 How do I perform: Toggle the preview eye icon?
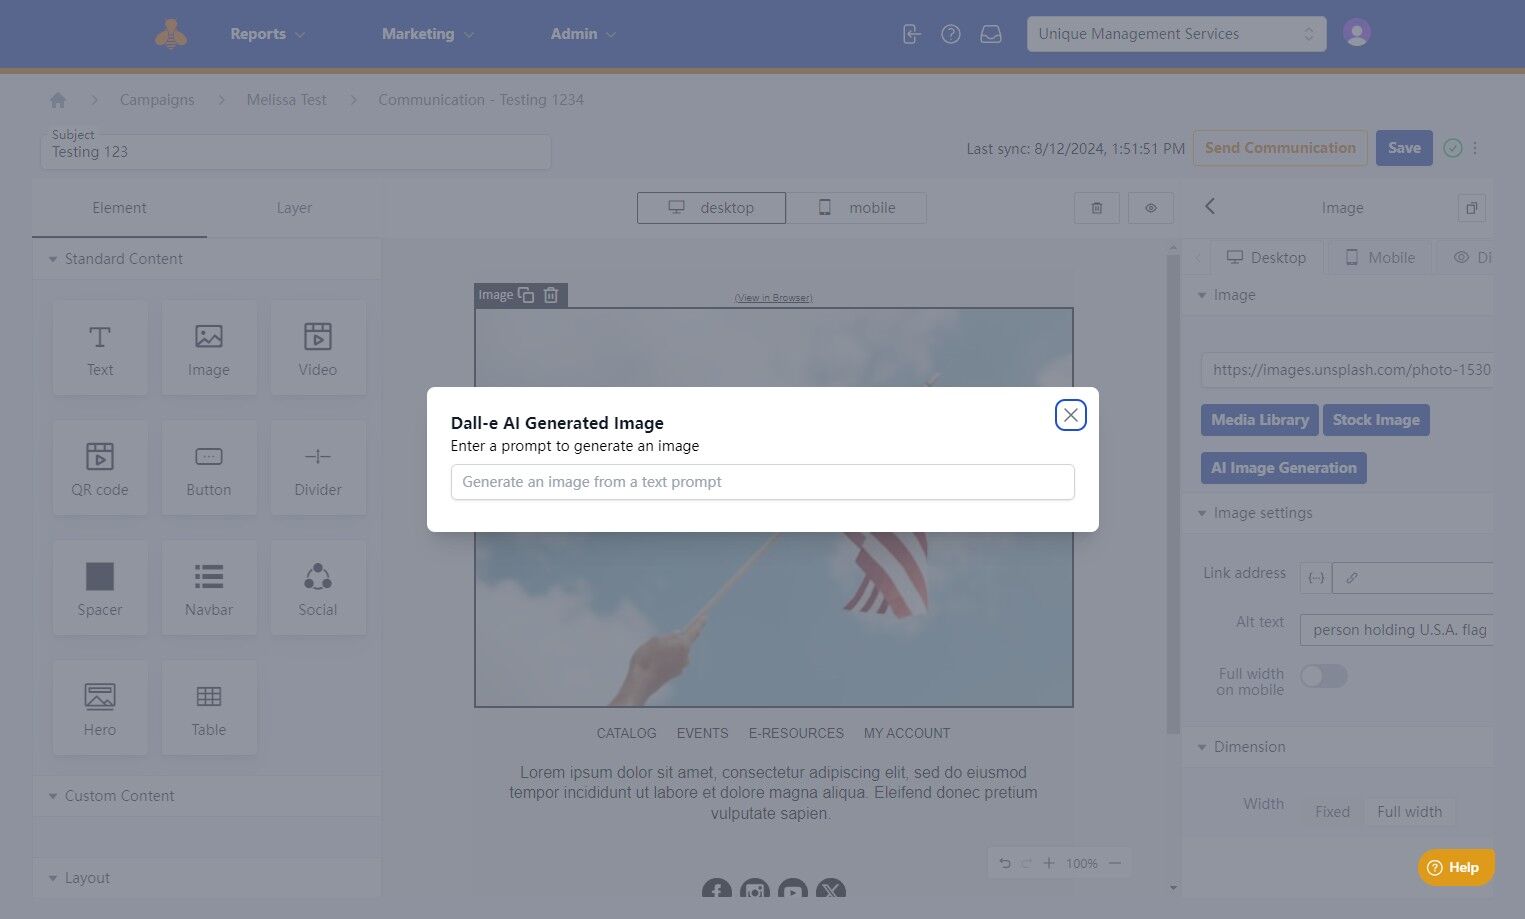[1151, 208]
